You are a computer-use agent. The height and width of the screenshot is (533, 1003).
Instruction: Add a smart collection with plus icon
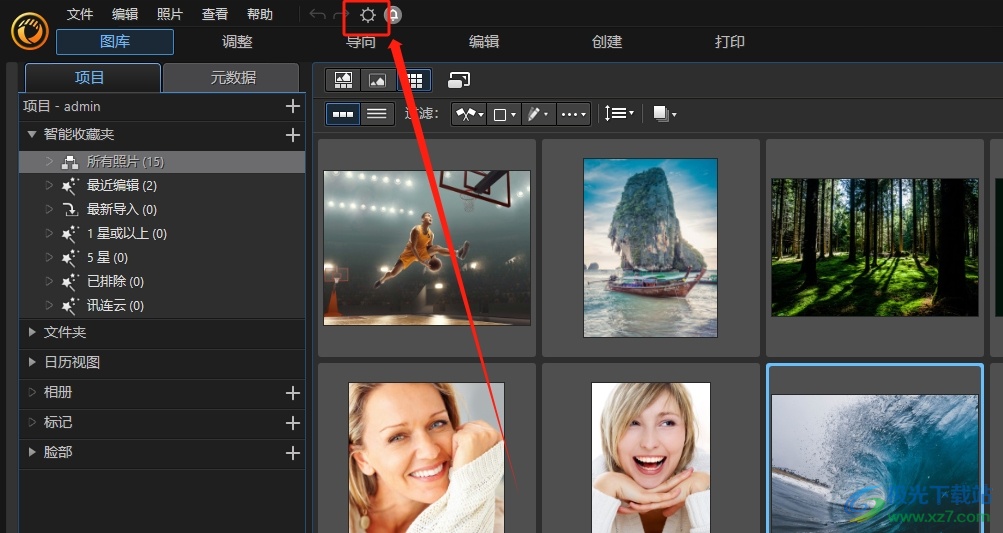coord(292,134)
